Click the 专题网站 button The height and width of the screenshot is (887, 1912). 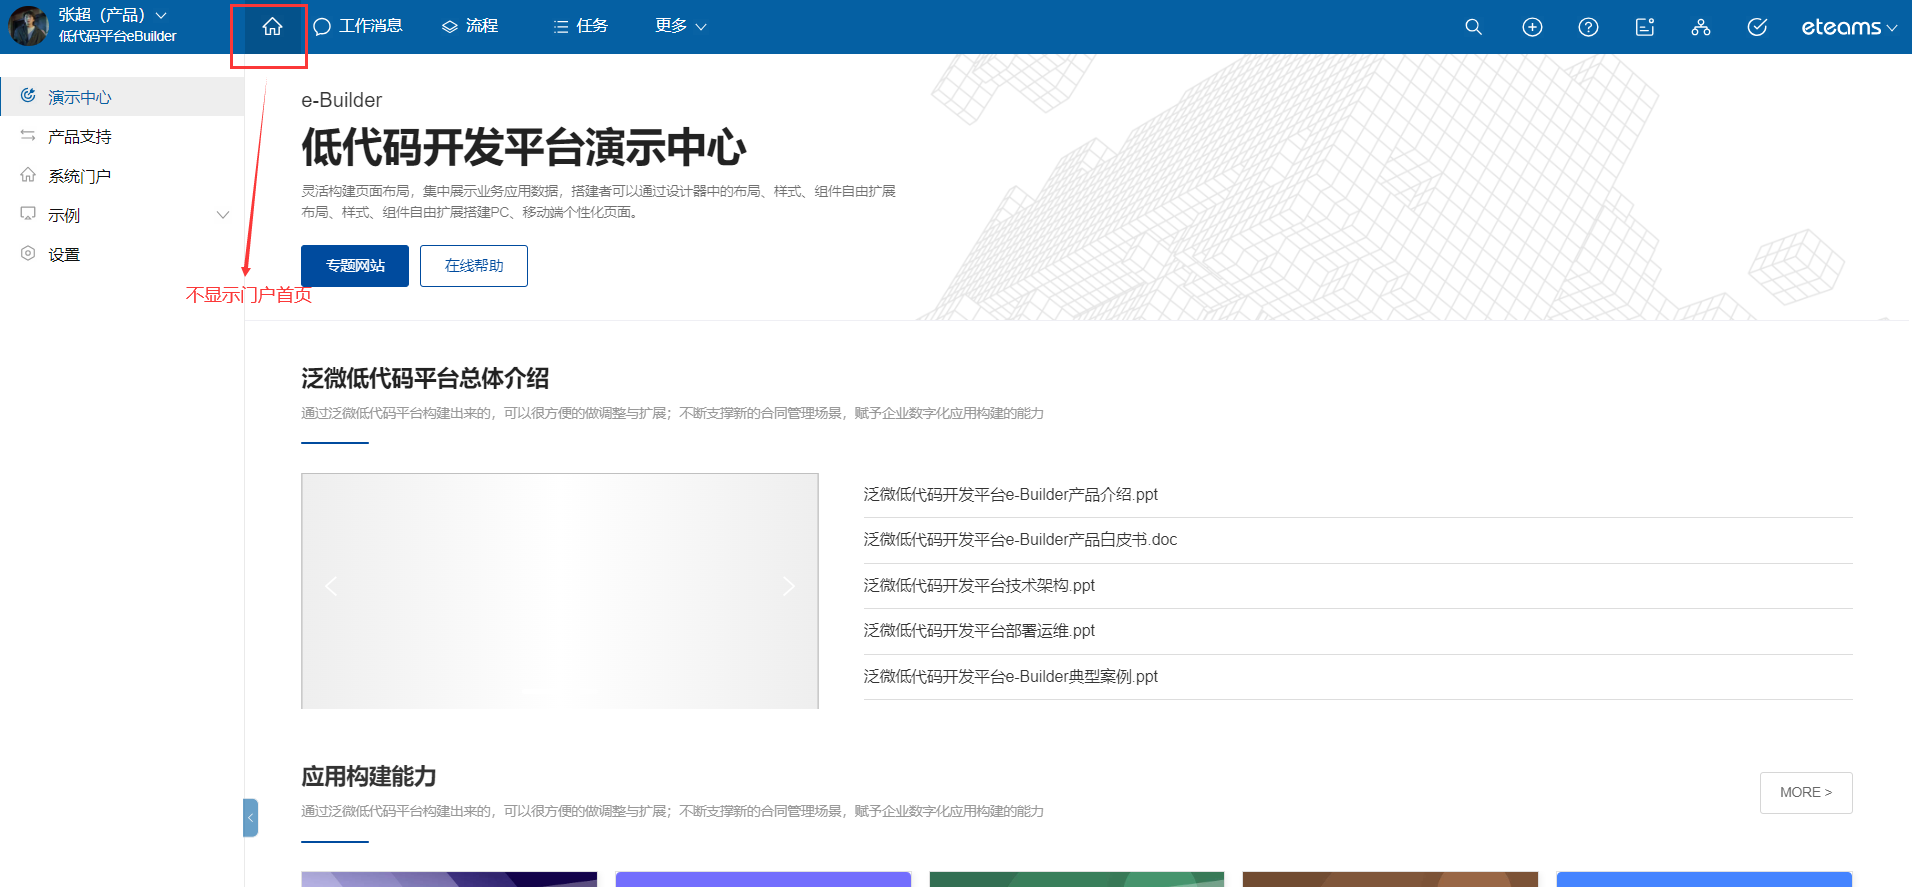coord(355,266)
